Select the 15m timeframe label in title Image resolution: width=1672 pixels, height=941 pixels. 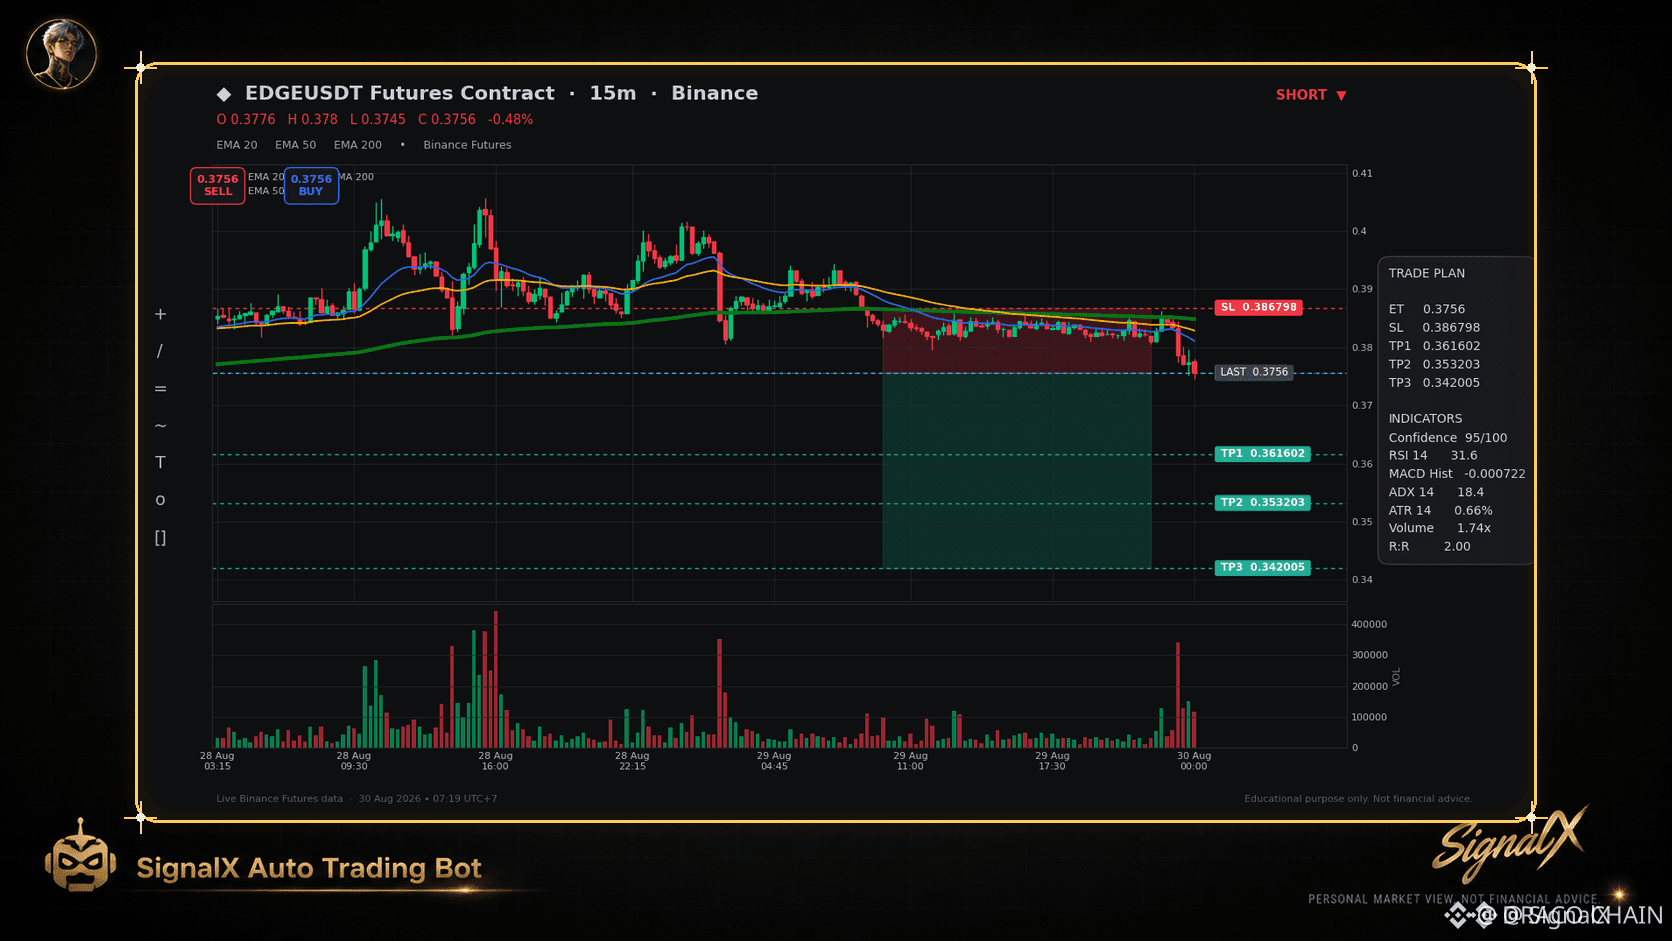(x=613, y=93)
